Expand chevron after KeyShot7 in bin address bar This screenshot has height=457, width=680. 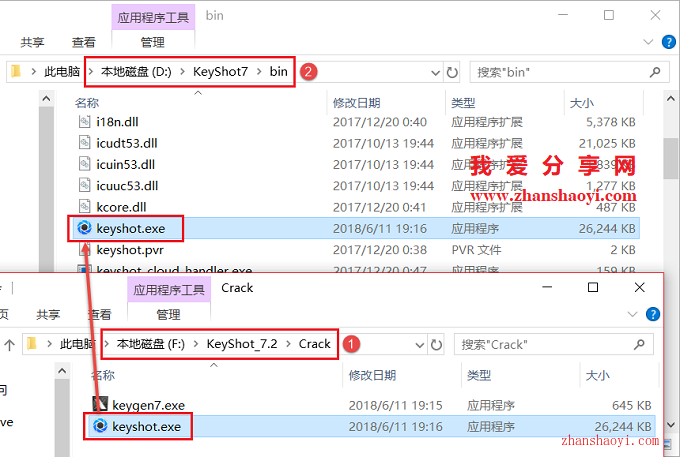(x=259, y=72)
